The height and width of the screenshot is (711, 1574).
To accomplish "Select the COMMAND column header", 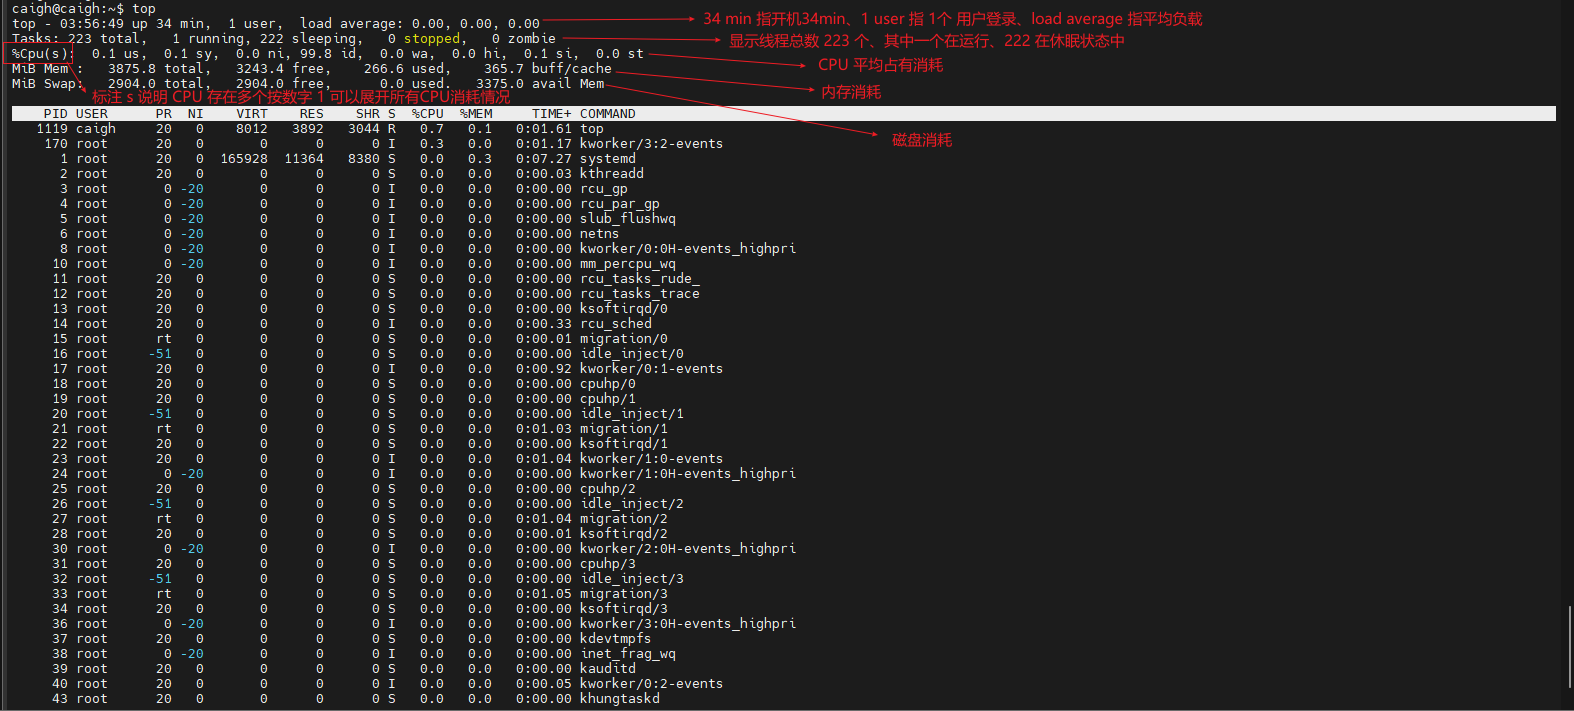I will coord(607,114).
